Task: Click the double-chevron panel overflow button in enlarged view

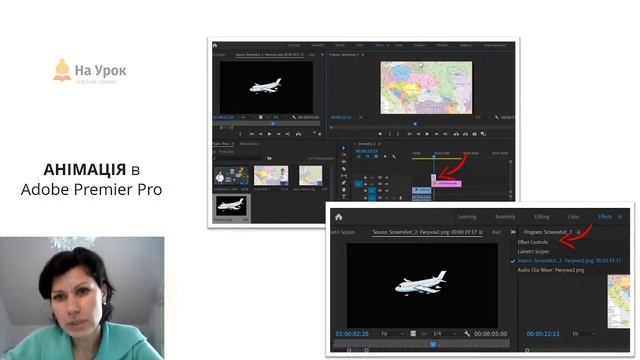Action: pyautogui.click(x=513, y=232)
